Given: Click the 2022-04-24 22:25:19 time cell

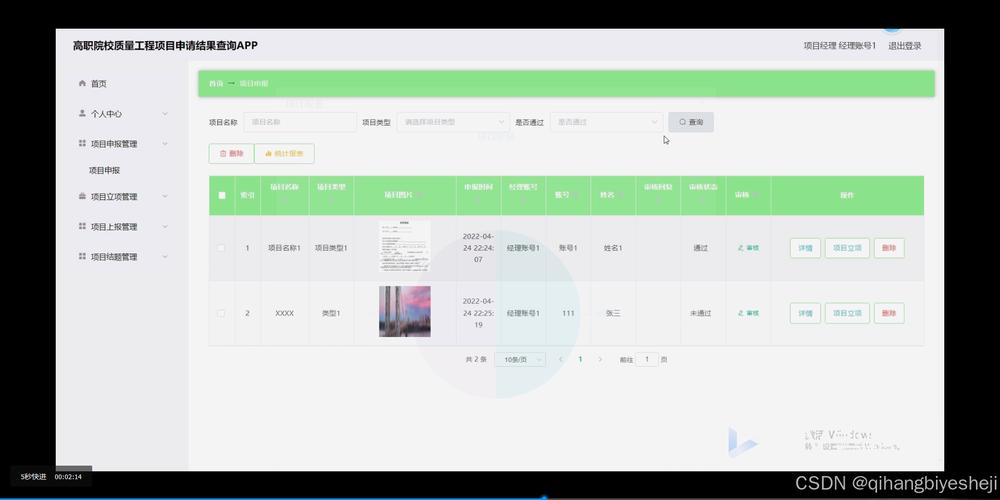Looking at the screenshot, I should tap(478, 313).
